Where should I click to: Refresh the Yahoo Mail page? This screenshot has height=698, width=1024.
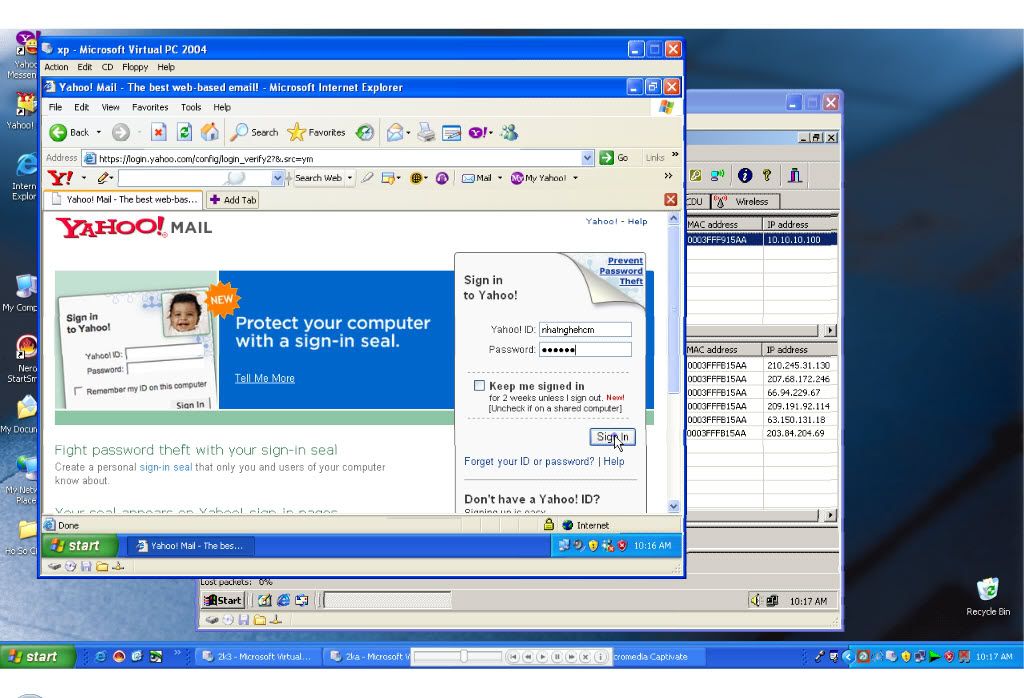184,133
